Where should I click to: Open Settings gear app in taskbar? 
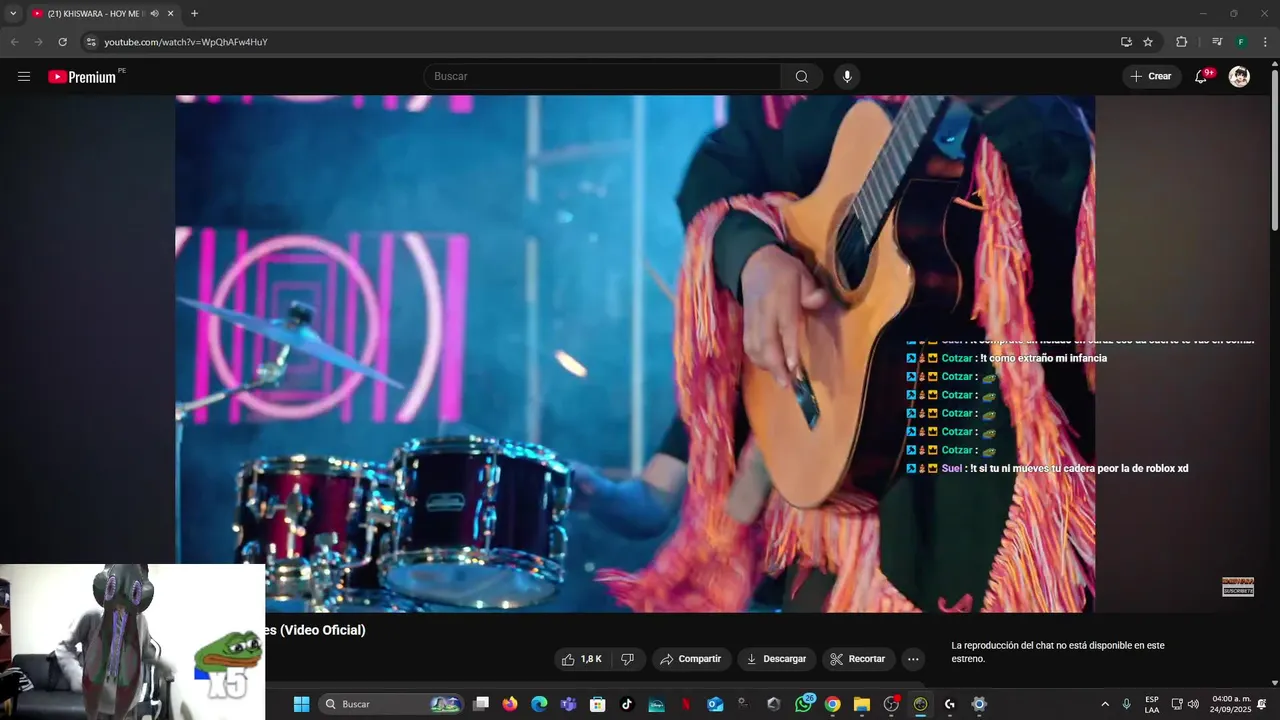click(979, 704)
